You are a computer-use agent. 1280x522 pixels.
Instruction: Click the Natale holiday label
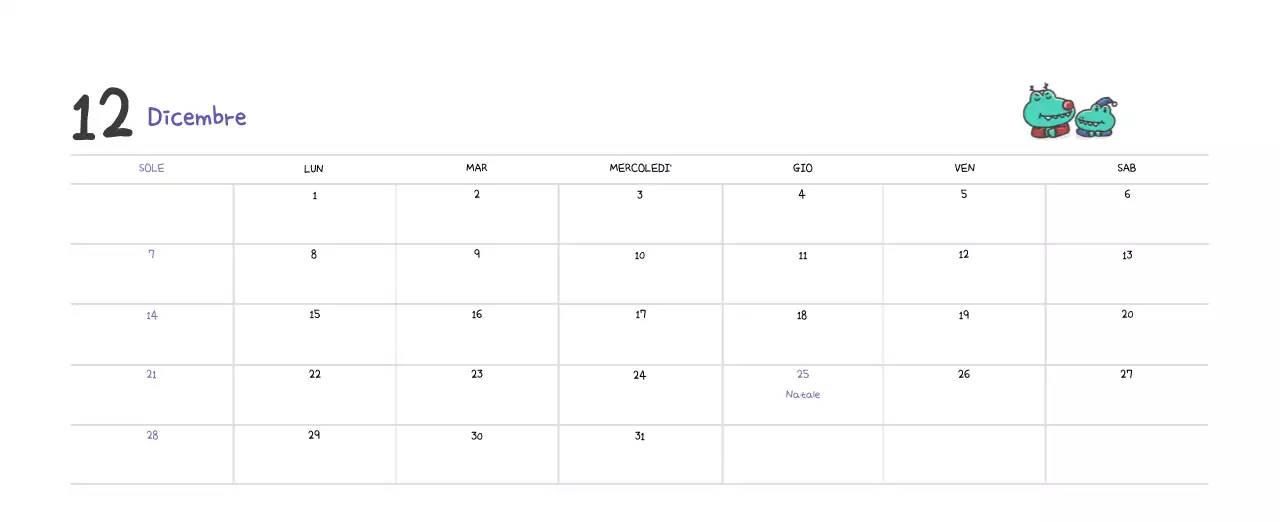click(x=802, y=395)
